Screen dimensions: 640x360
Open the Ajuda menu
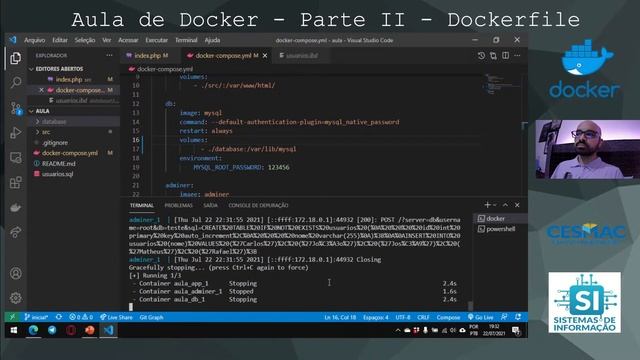click(212, 40)
